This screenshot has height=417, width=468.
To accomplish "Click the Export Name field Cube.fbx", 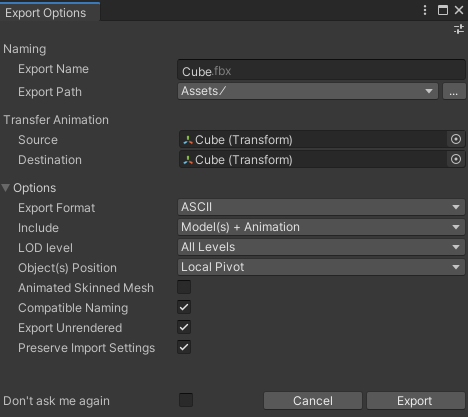I will pos(321,70).
